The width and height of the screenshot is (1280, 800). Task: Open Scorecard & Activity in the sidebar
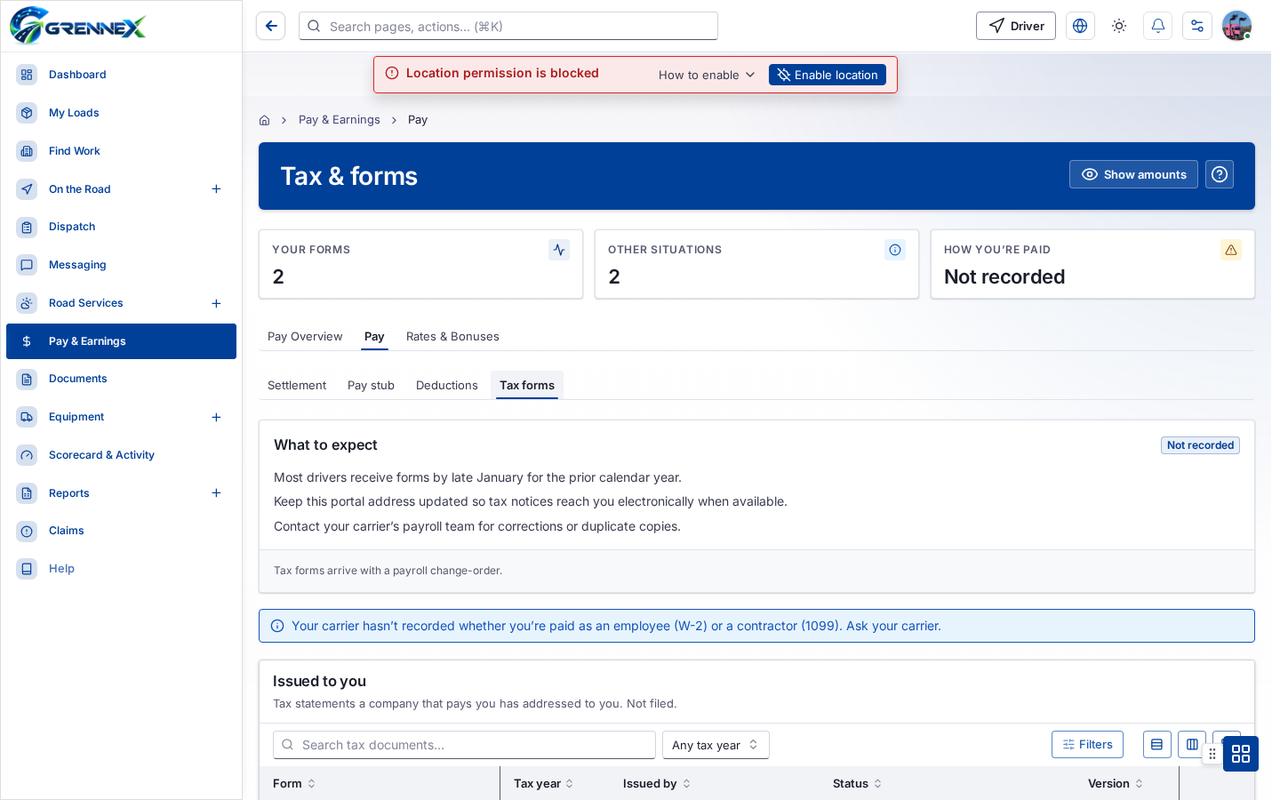tap(121, 455)
